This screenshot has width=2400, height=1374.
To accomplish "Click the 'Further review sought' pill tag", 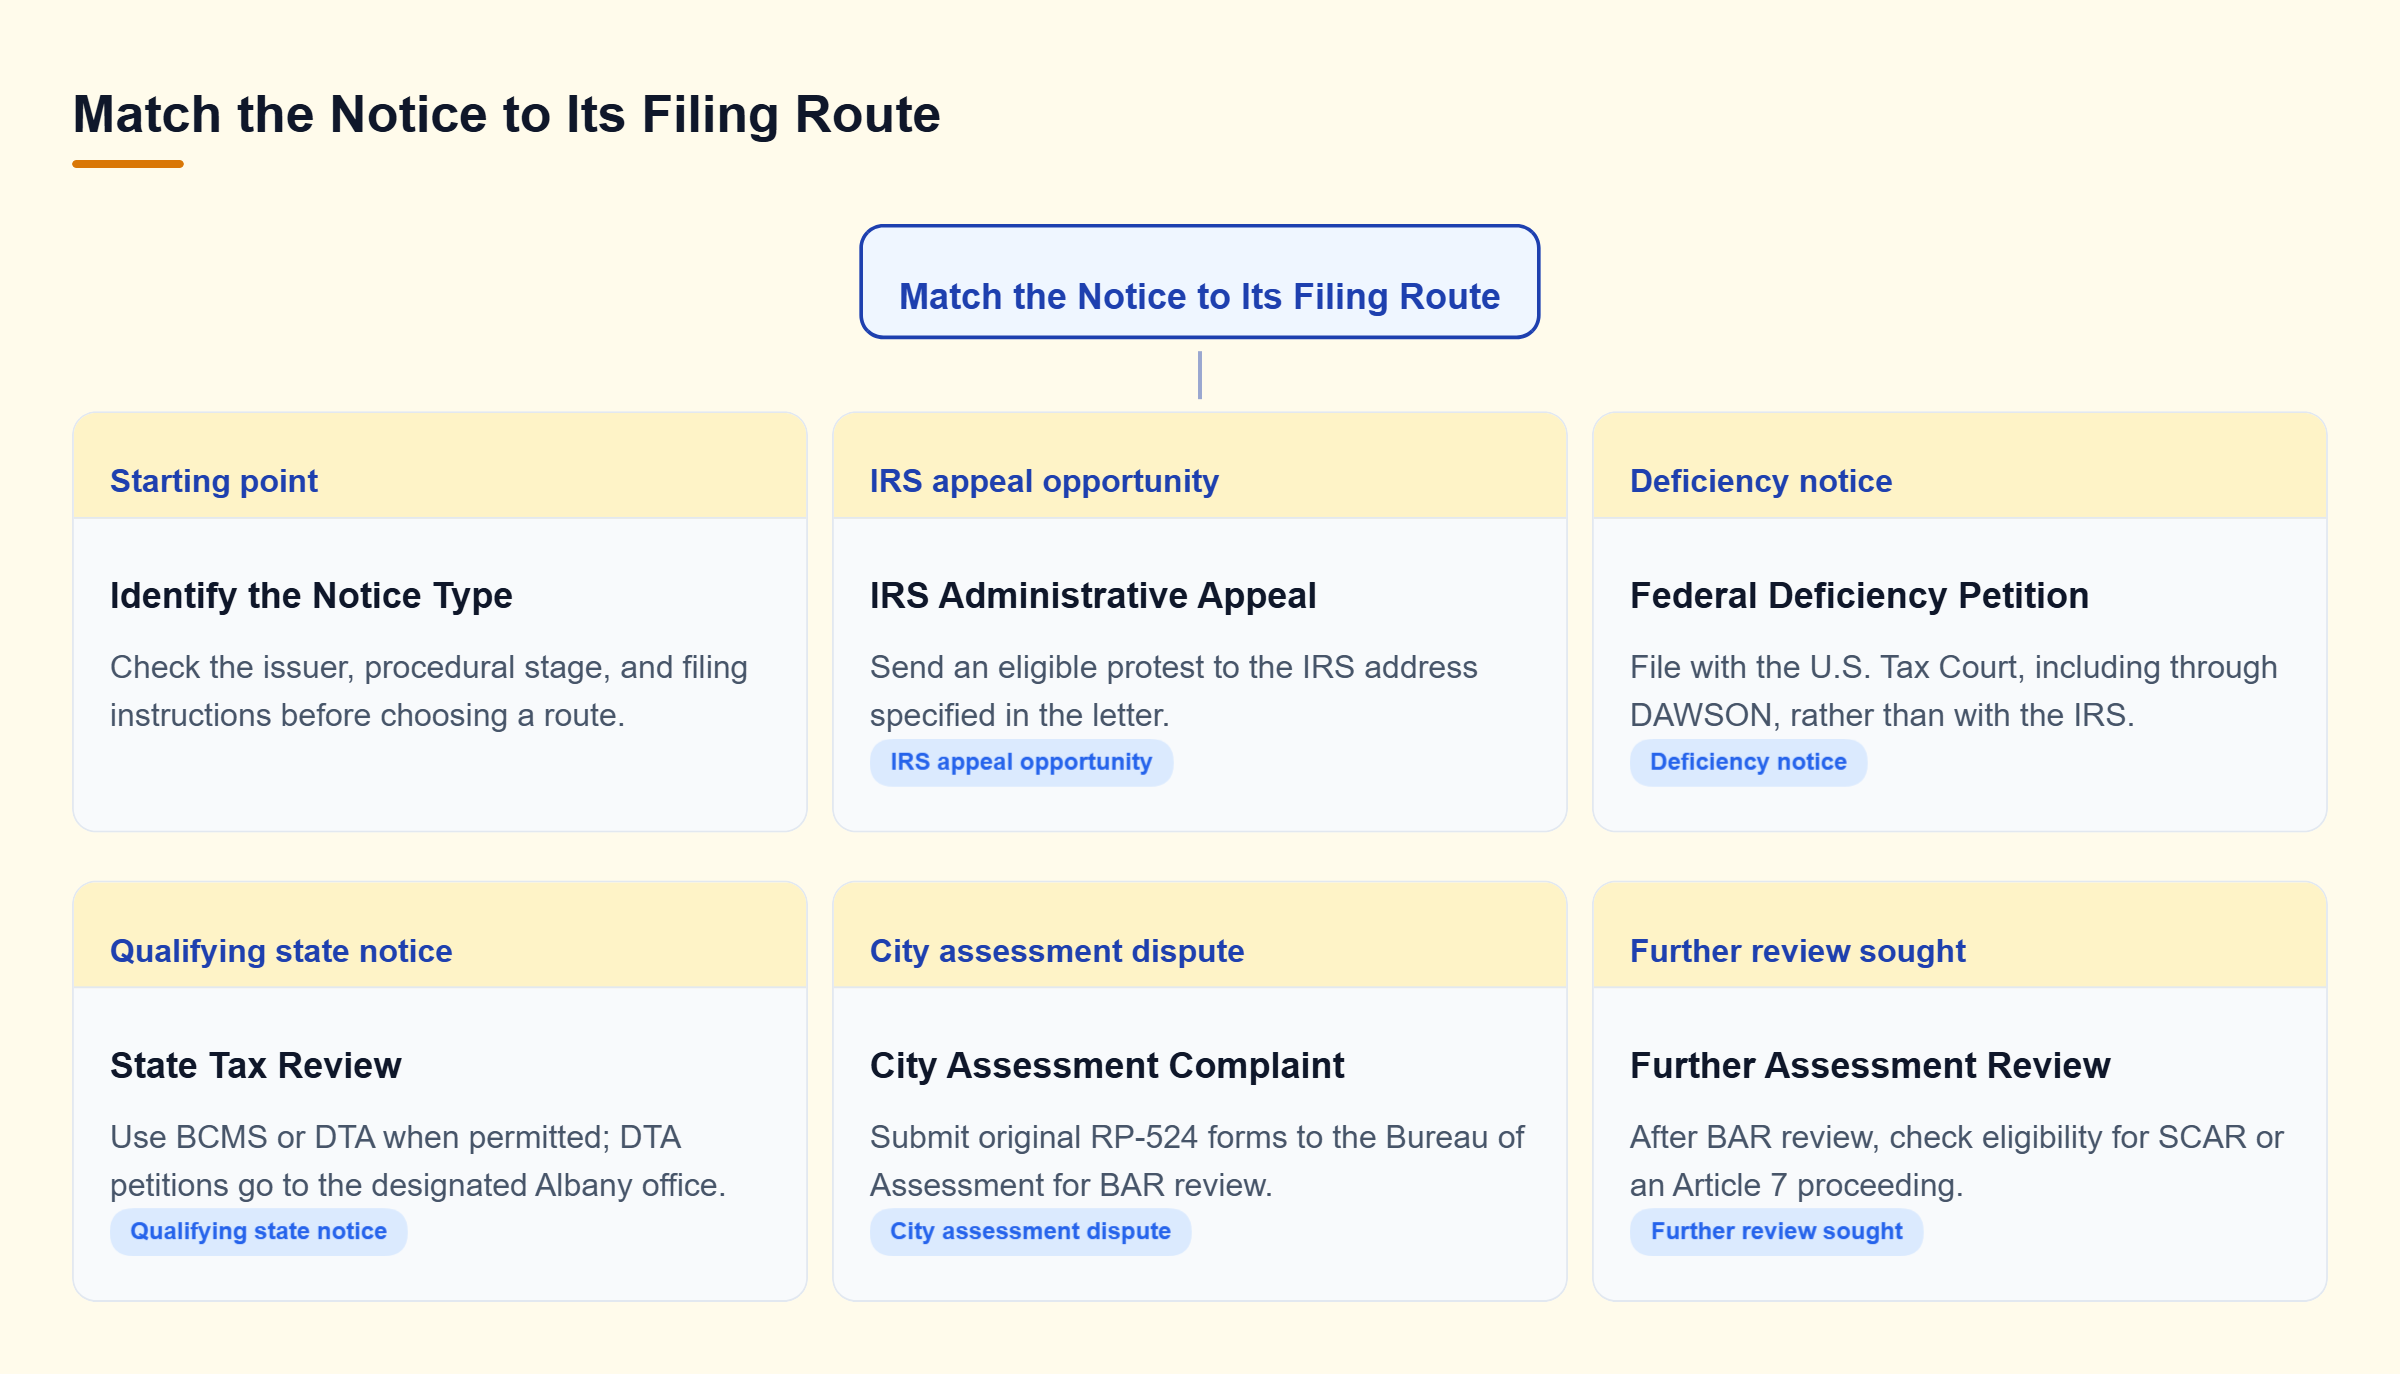I will coord(1776,1232).
